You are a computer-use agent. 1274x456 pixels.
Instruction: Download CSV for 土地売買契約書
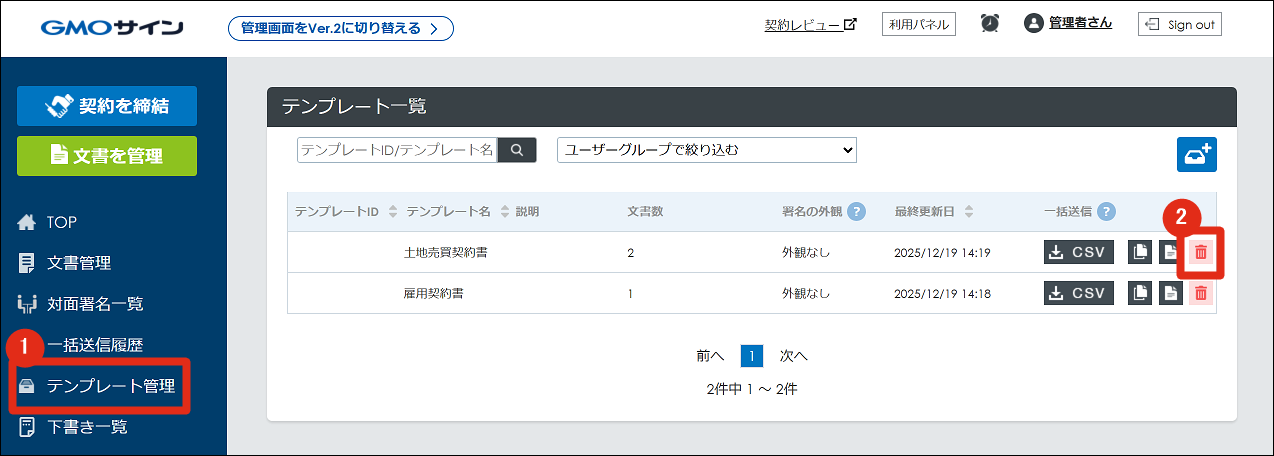[1078, 252]
